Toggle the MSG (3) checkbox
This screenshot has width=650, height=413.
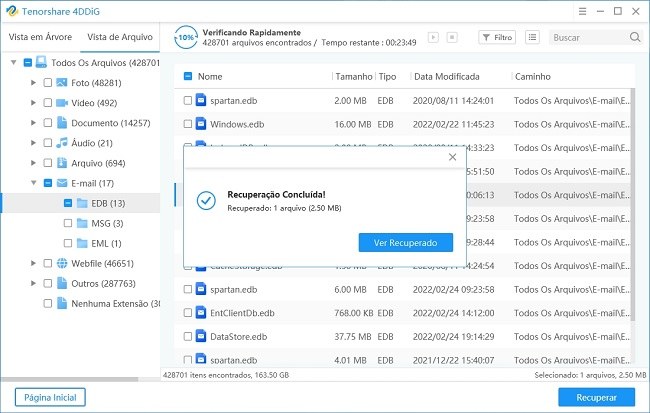68,223
